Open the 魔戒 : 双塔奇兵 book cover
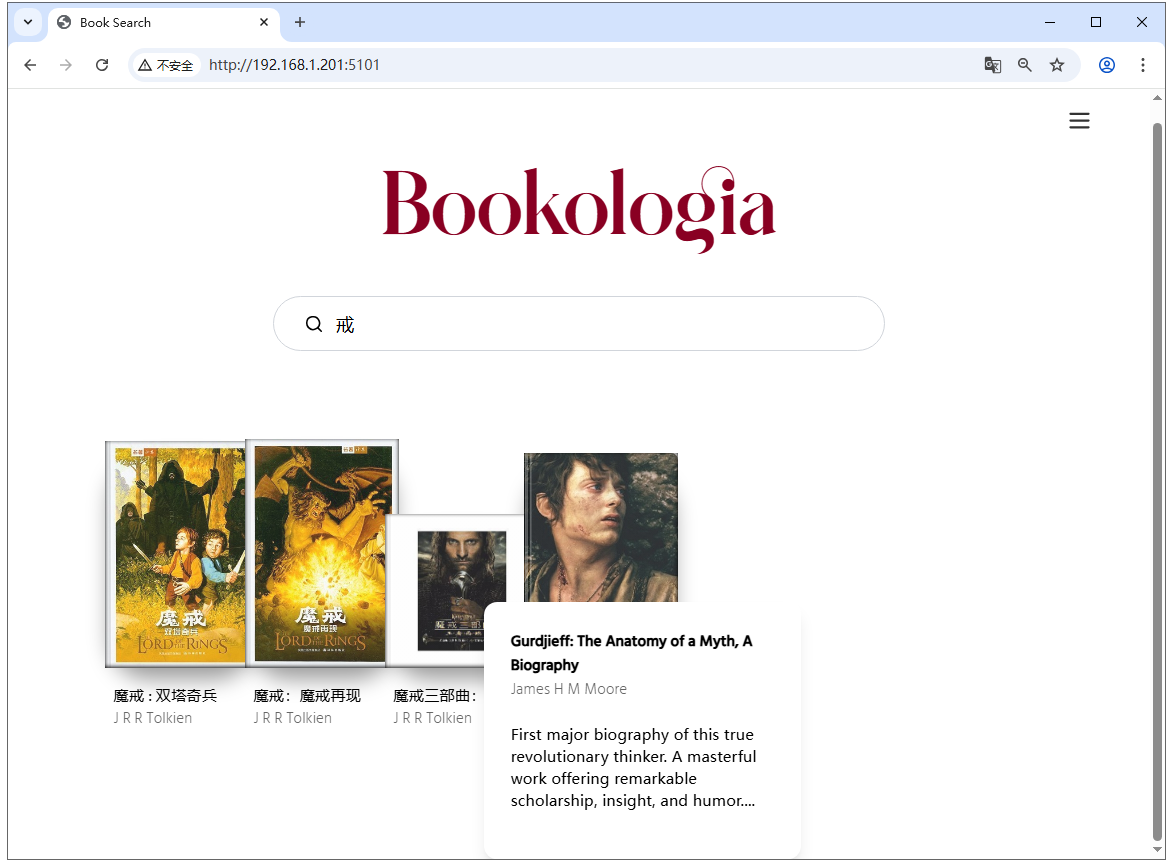Screen dimensions: 1173x867 click(176, 554)
